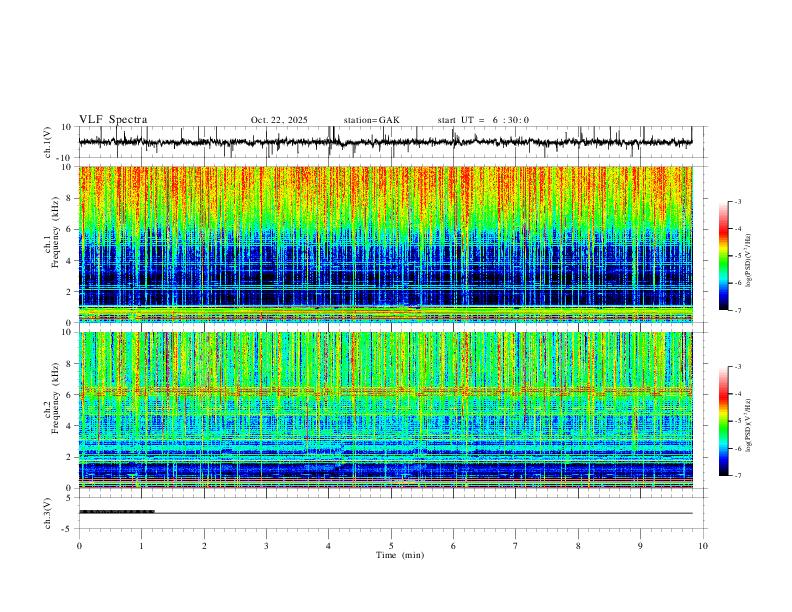Click the "-5" tick on ch.3(V) axis

point(68,529)
